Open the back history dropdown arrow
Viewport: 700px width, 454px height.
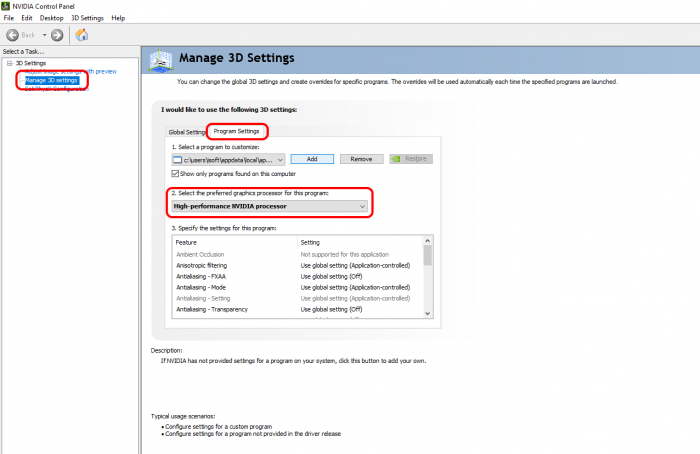click(43, 35)
